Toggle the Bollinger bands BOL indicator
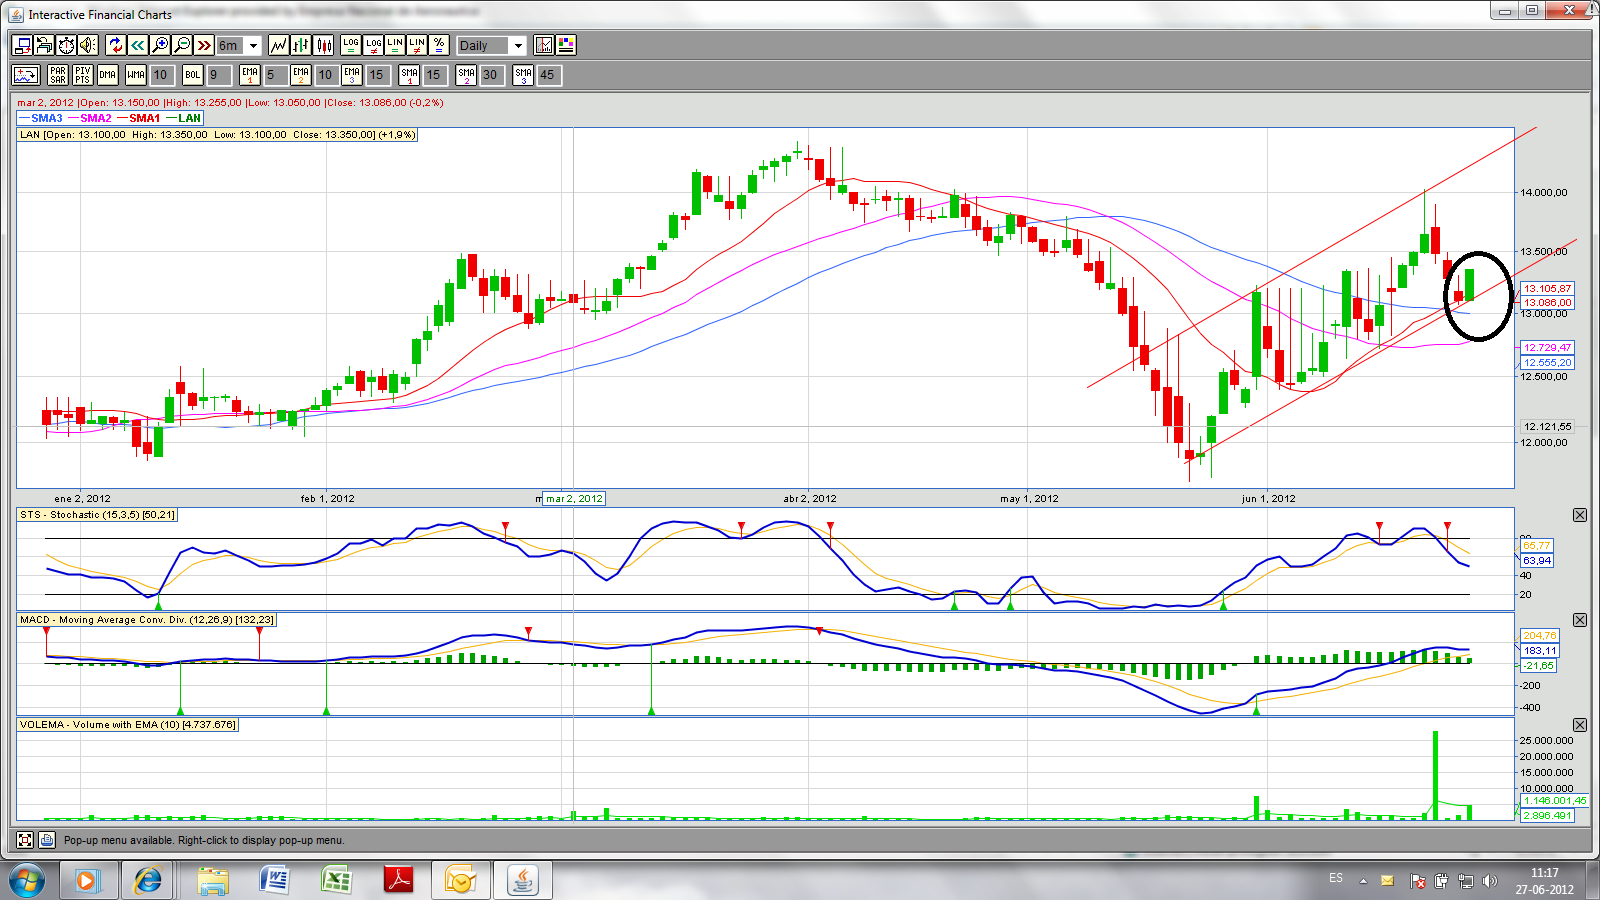This screenshot has height=900, width=1600. click(192, 75)
